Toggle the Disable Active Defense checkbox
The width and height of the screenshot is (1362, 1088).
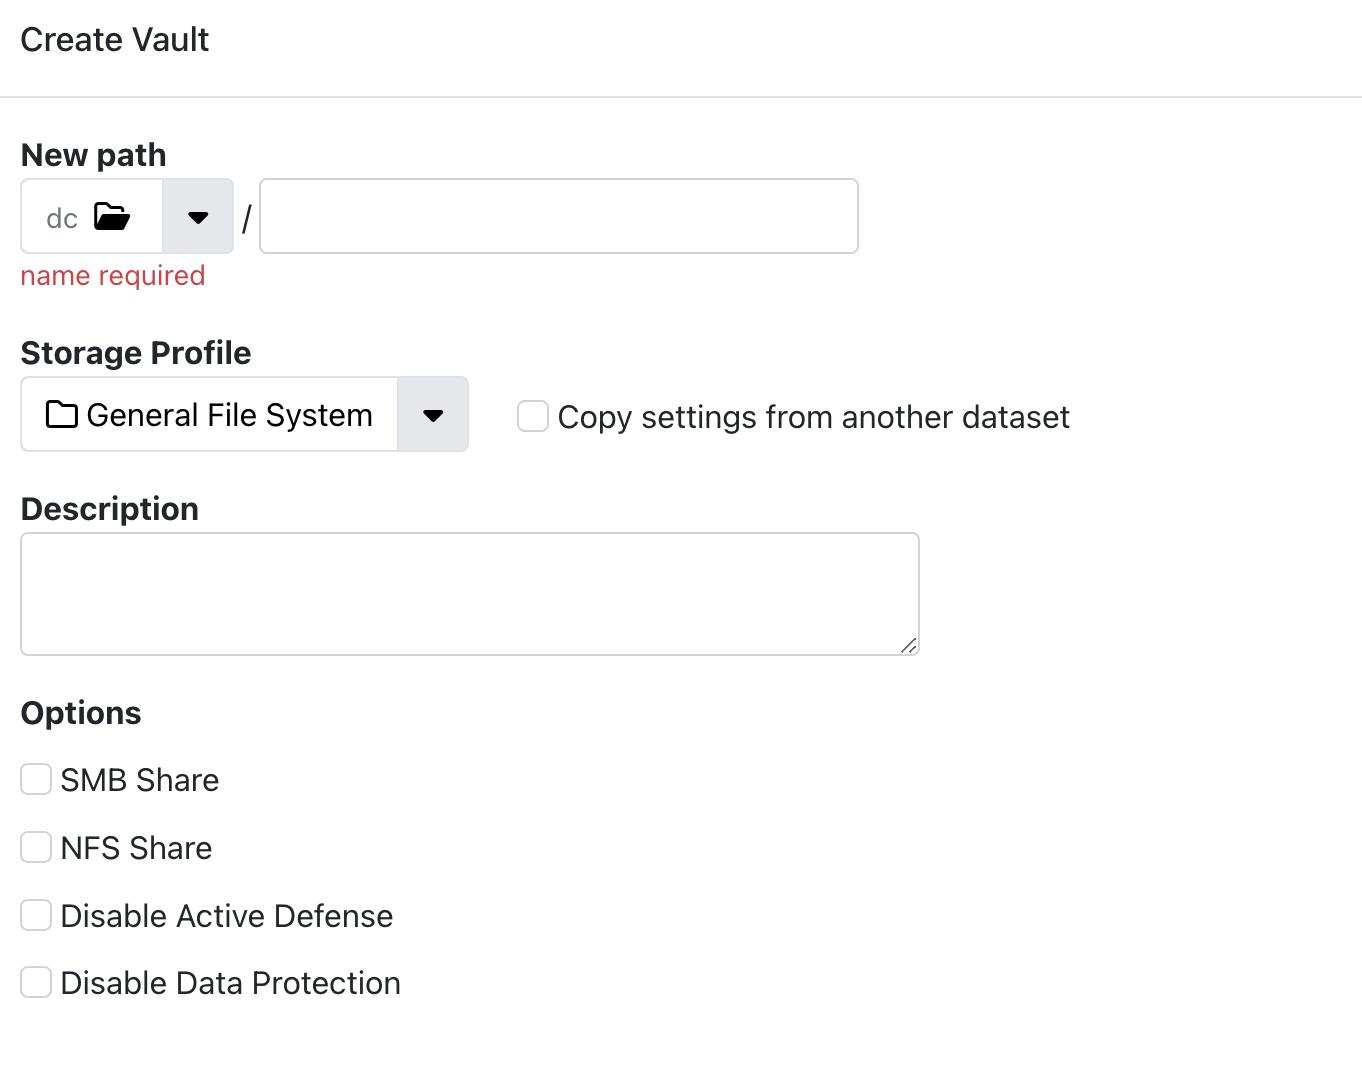(x=36, y=915)
